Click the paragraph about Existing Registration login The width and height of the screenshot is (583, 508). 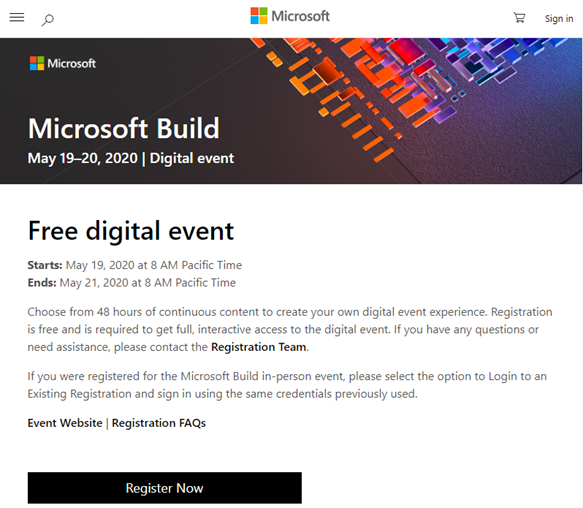coord(287,385)
